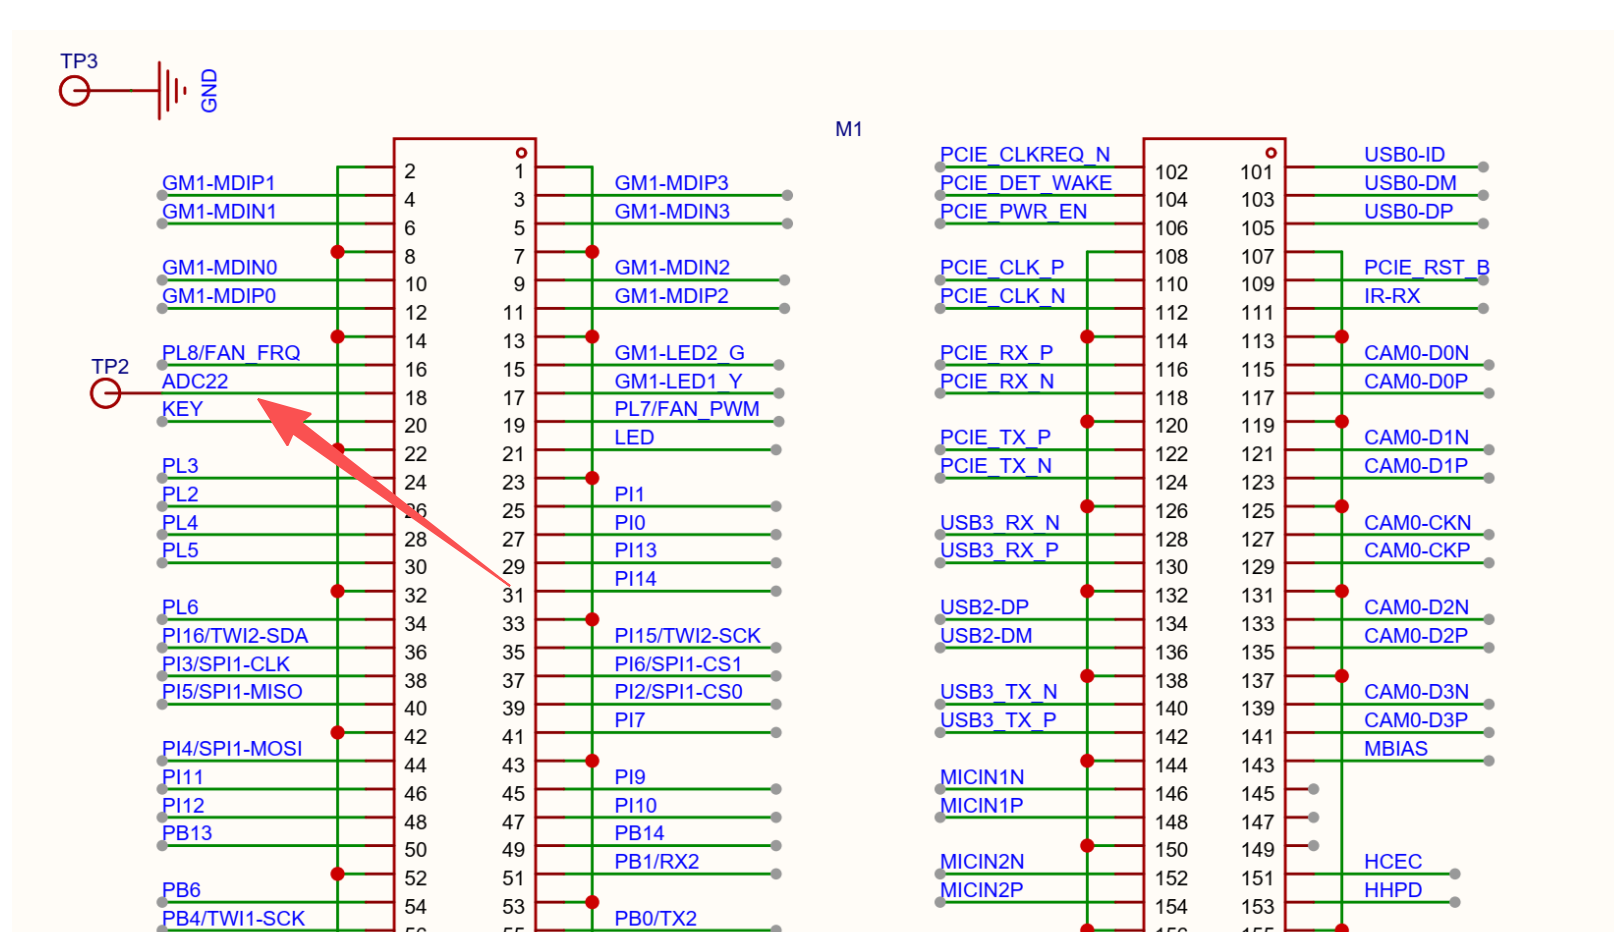The height and width of the screenshot is (932, 1614).
Task: Click the GM1-MDIN3 net label
Action: 672,211
